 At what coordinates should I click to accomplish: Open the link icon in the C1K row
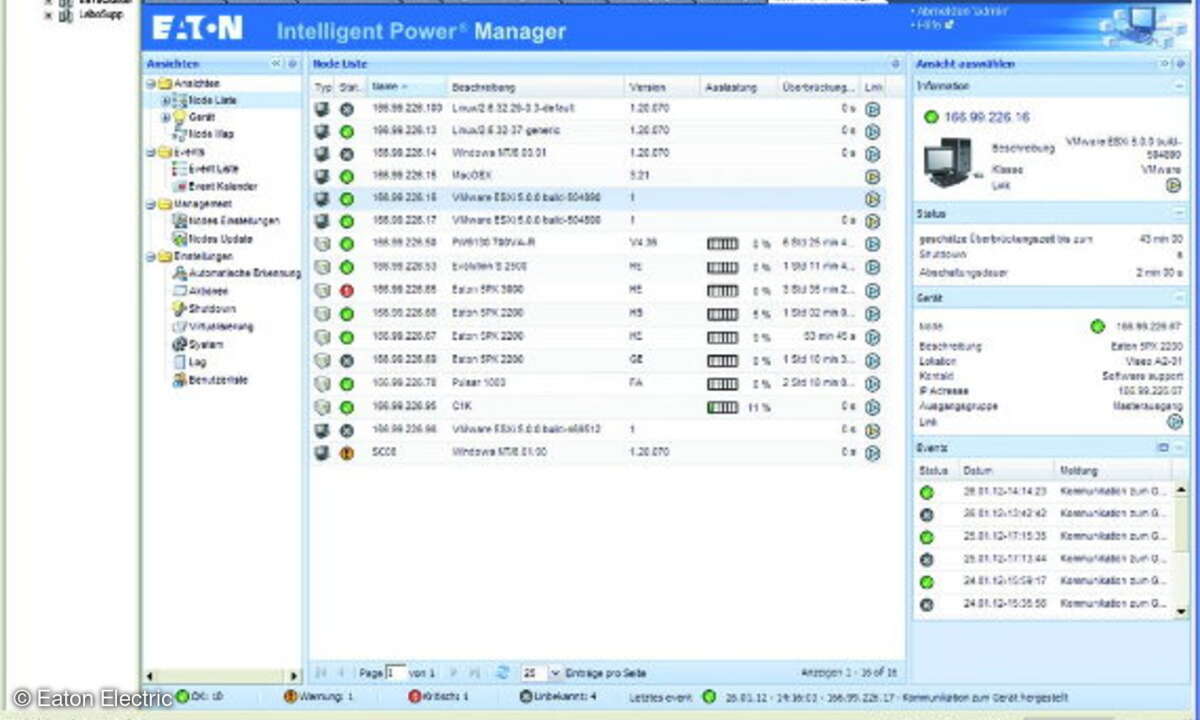[872, 407]
